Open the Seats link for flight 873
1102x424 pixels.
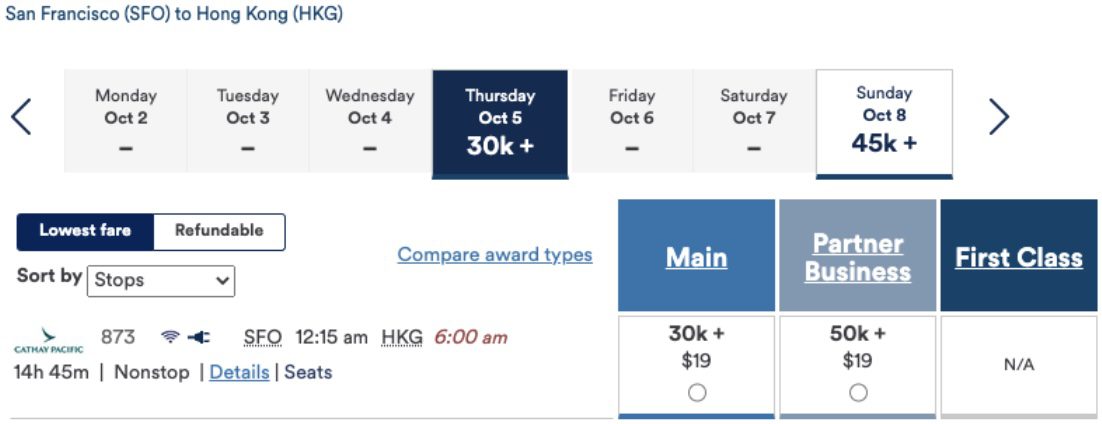308,372
